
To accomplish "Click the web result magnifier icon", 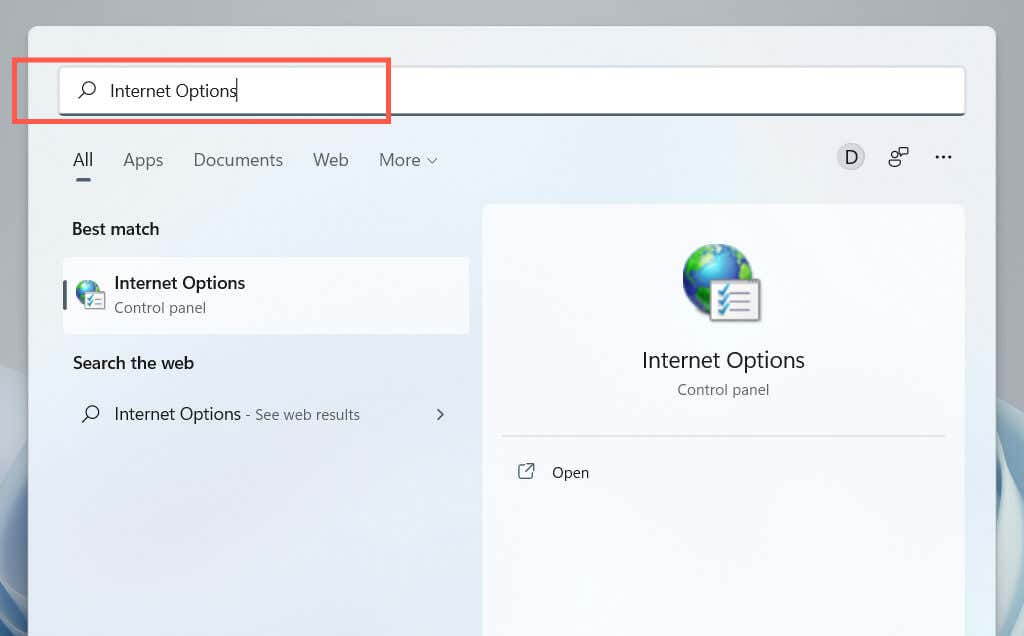I will (x=91, y=414).
